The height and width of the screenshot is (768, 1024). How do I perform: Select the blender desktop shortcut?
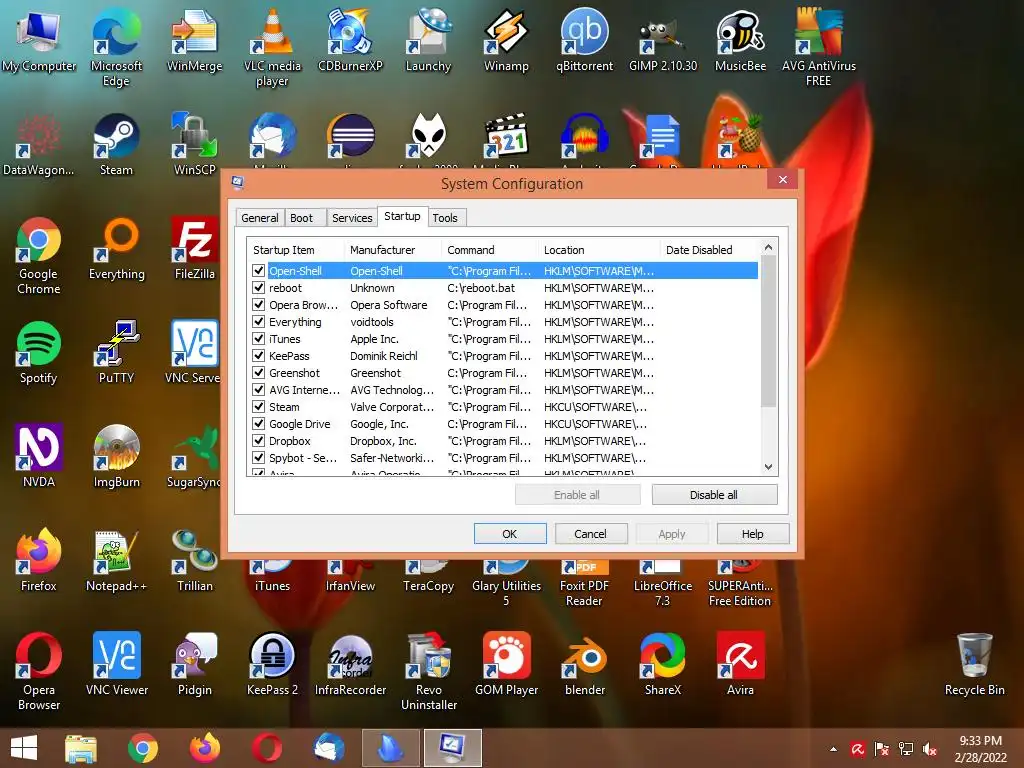(584, 664)
